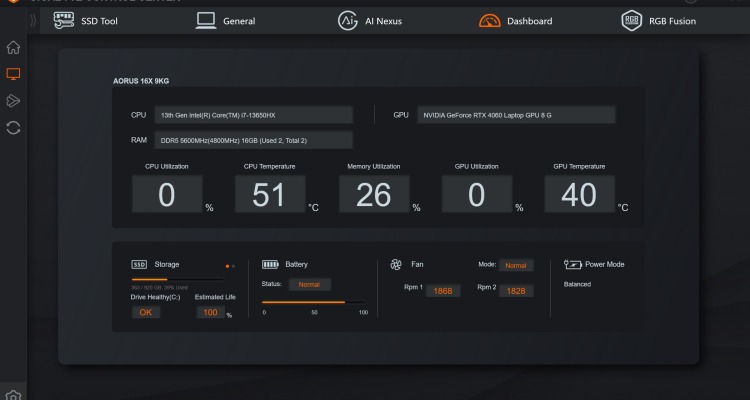Click the Dashboard gauge icon
Image resolution: width=750 pixels, height=400 pixels.
[489, 21]
